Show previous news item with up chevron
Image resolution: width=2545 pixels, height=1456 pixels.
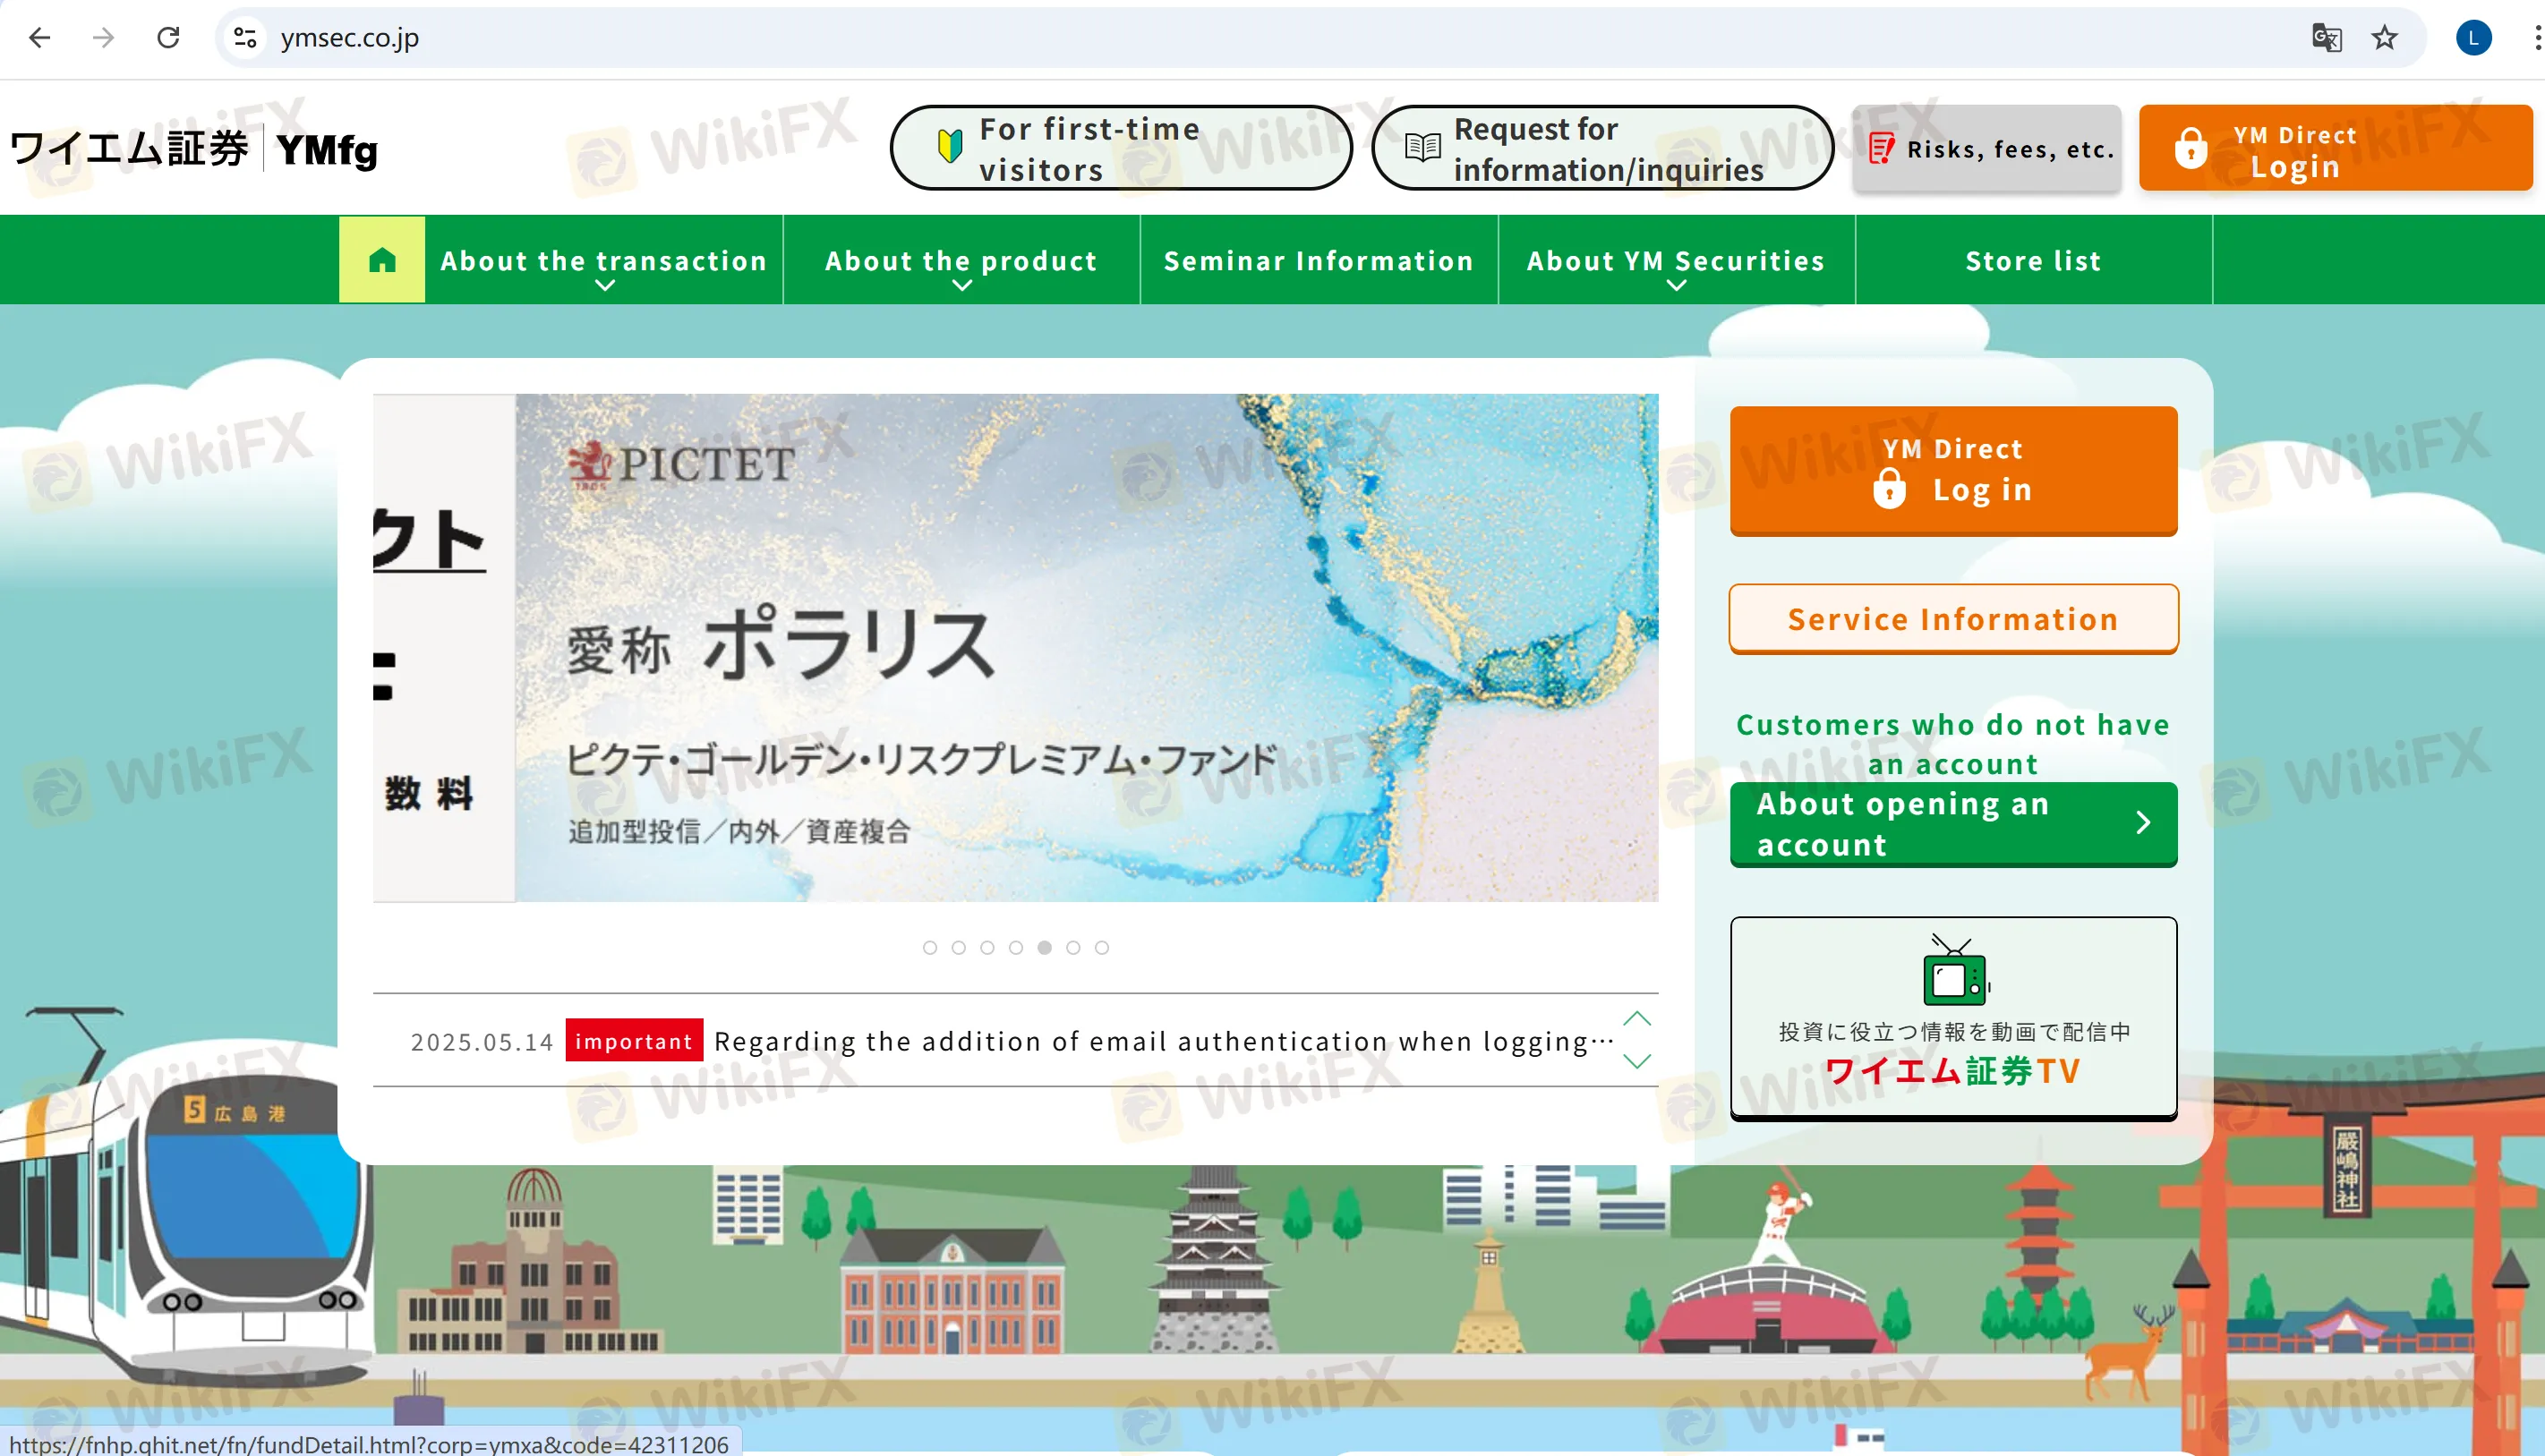tap(1637, 1019)
